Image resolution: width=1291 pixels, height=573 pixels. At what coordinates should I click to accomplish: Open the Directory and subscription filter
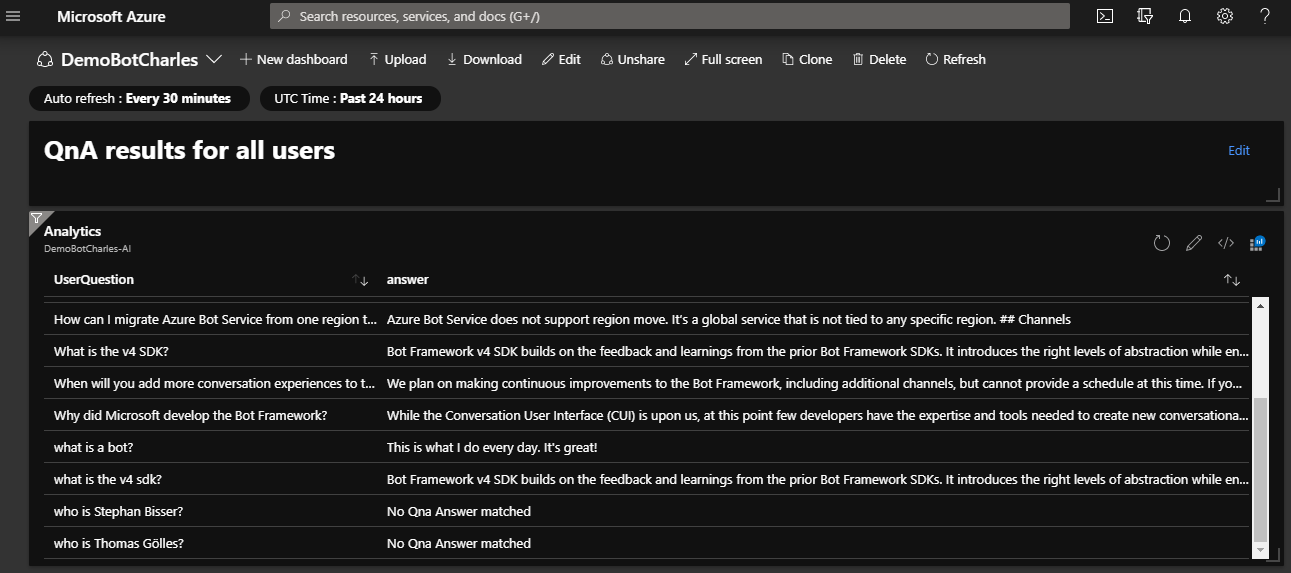pyautogui.click(x=1145, y=16)
